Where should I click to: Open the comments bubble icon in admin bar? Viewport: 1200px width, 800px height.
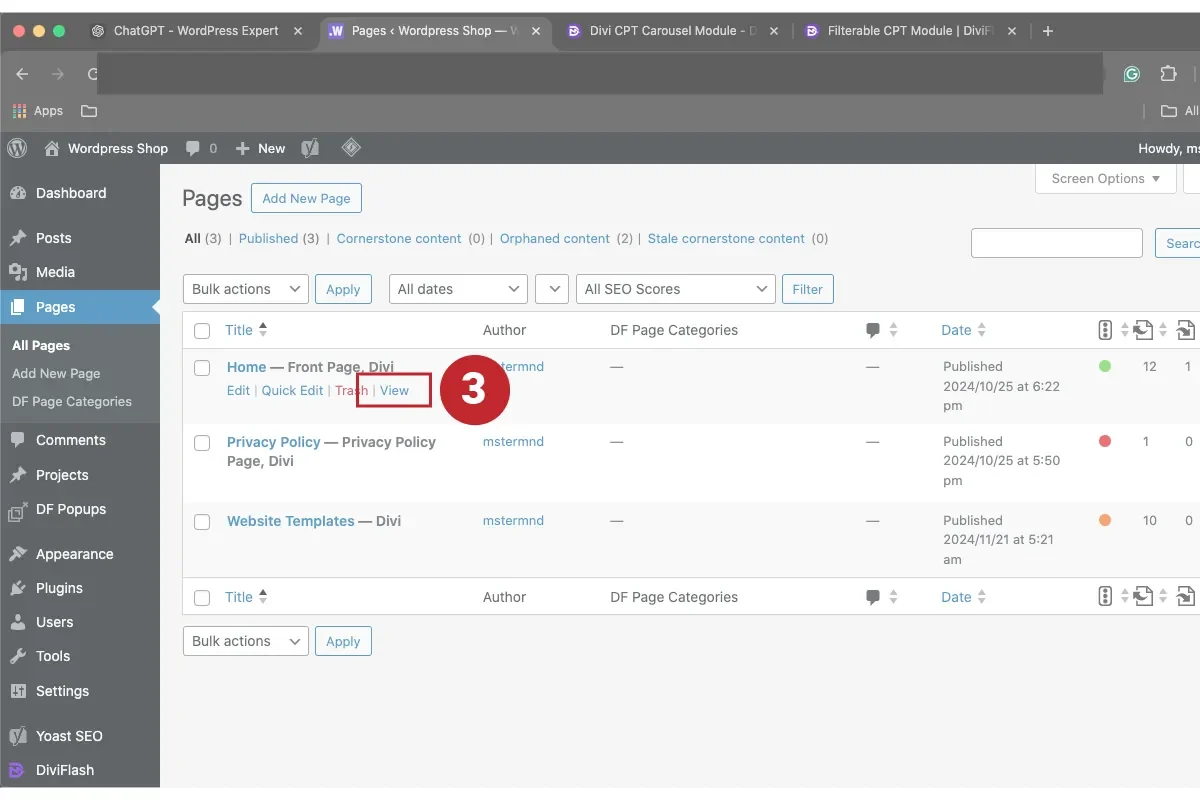(194, 148)
